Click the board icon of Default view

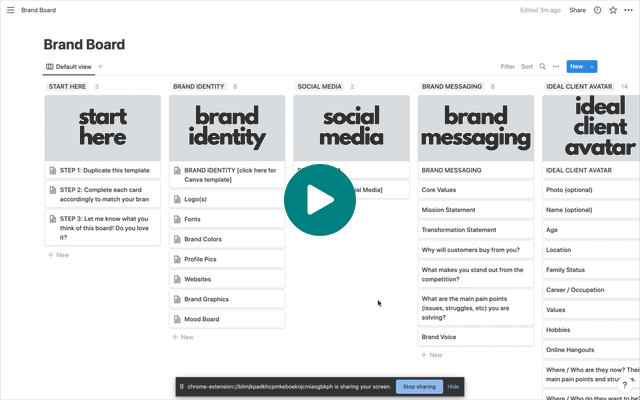pos(49,67)
